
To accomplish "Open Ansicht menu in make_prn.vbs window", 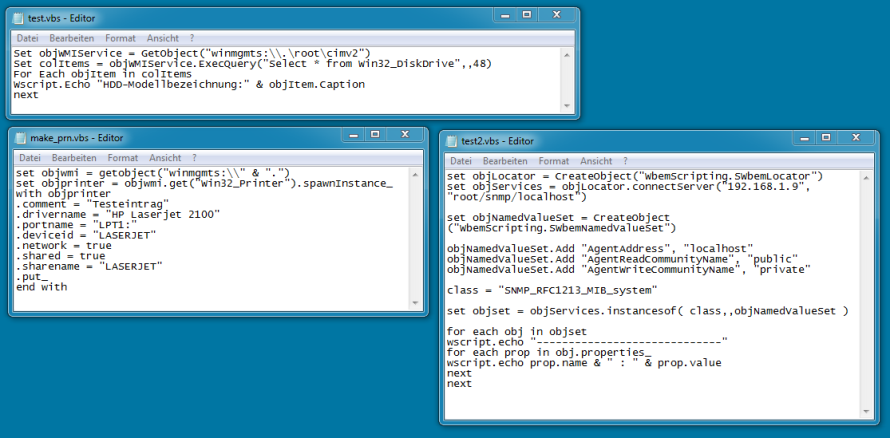I will coord(165,158).
